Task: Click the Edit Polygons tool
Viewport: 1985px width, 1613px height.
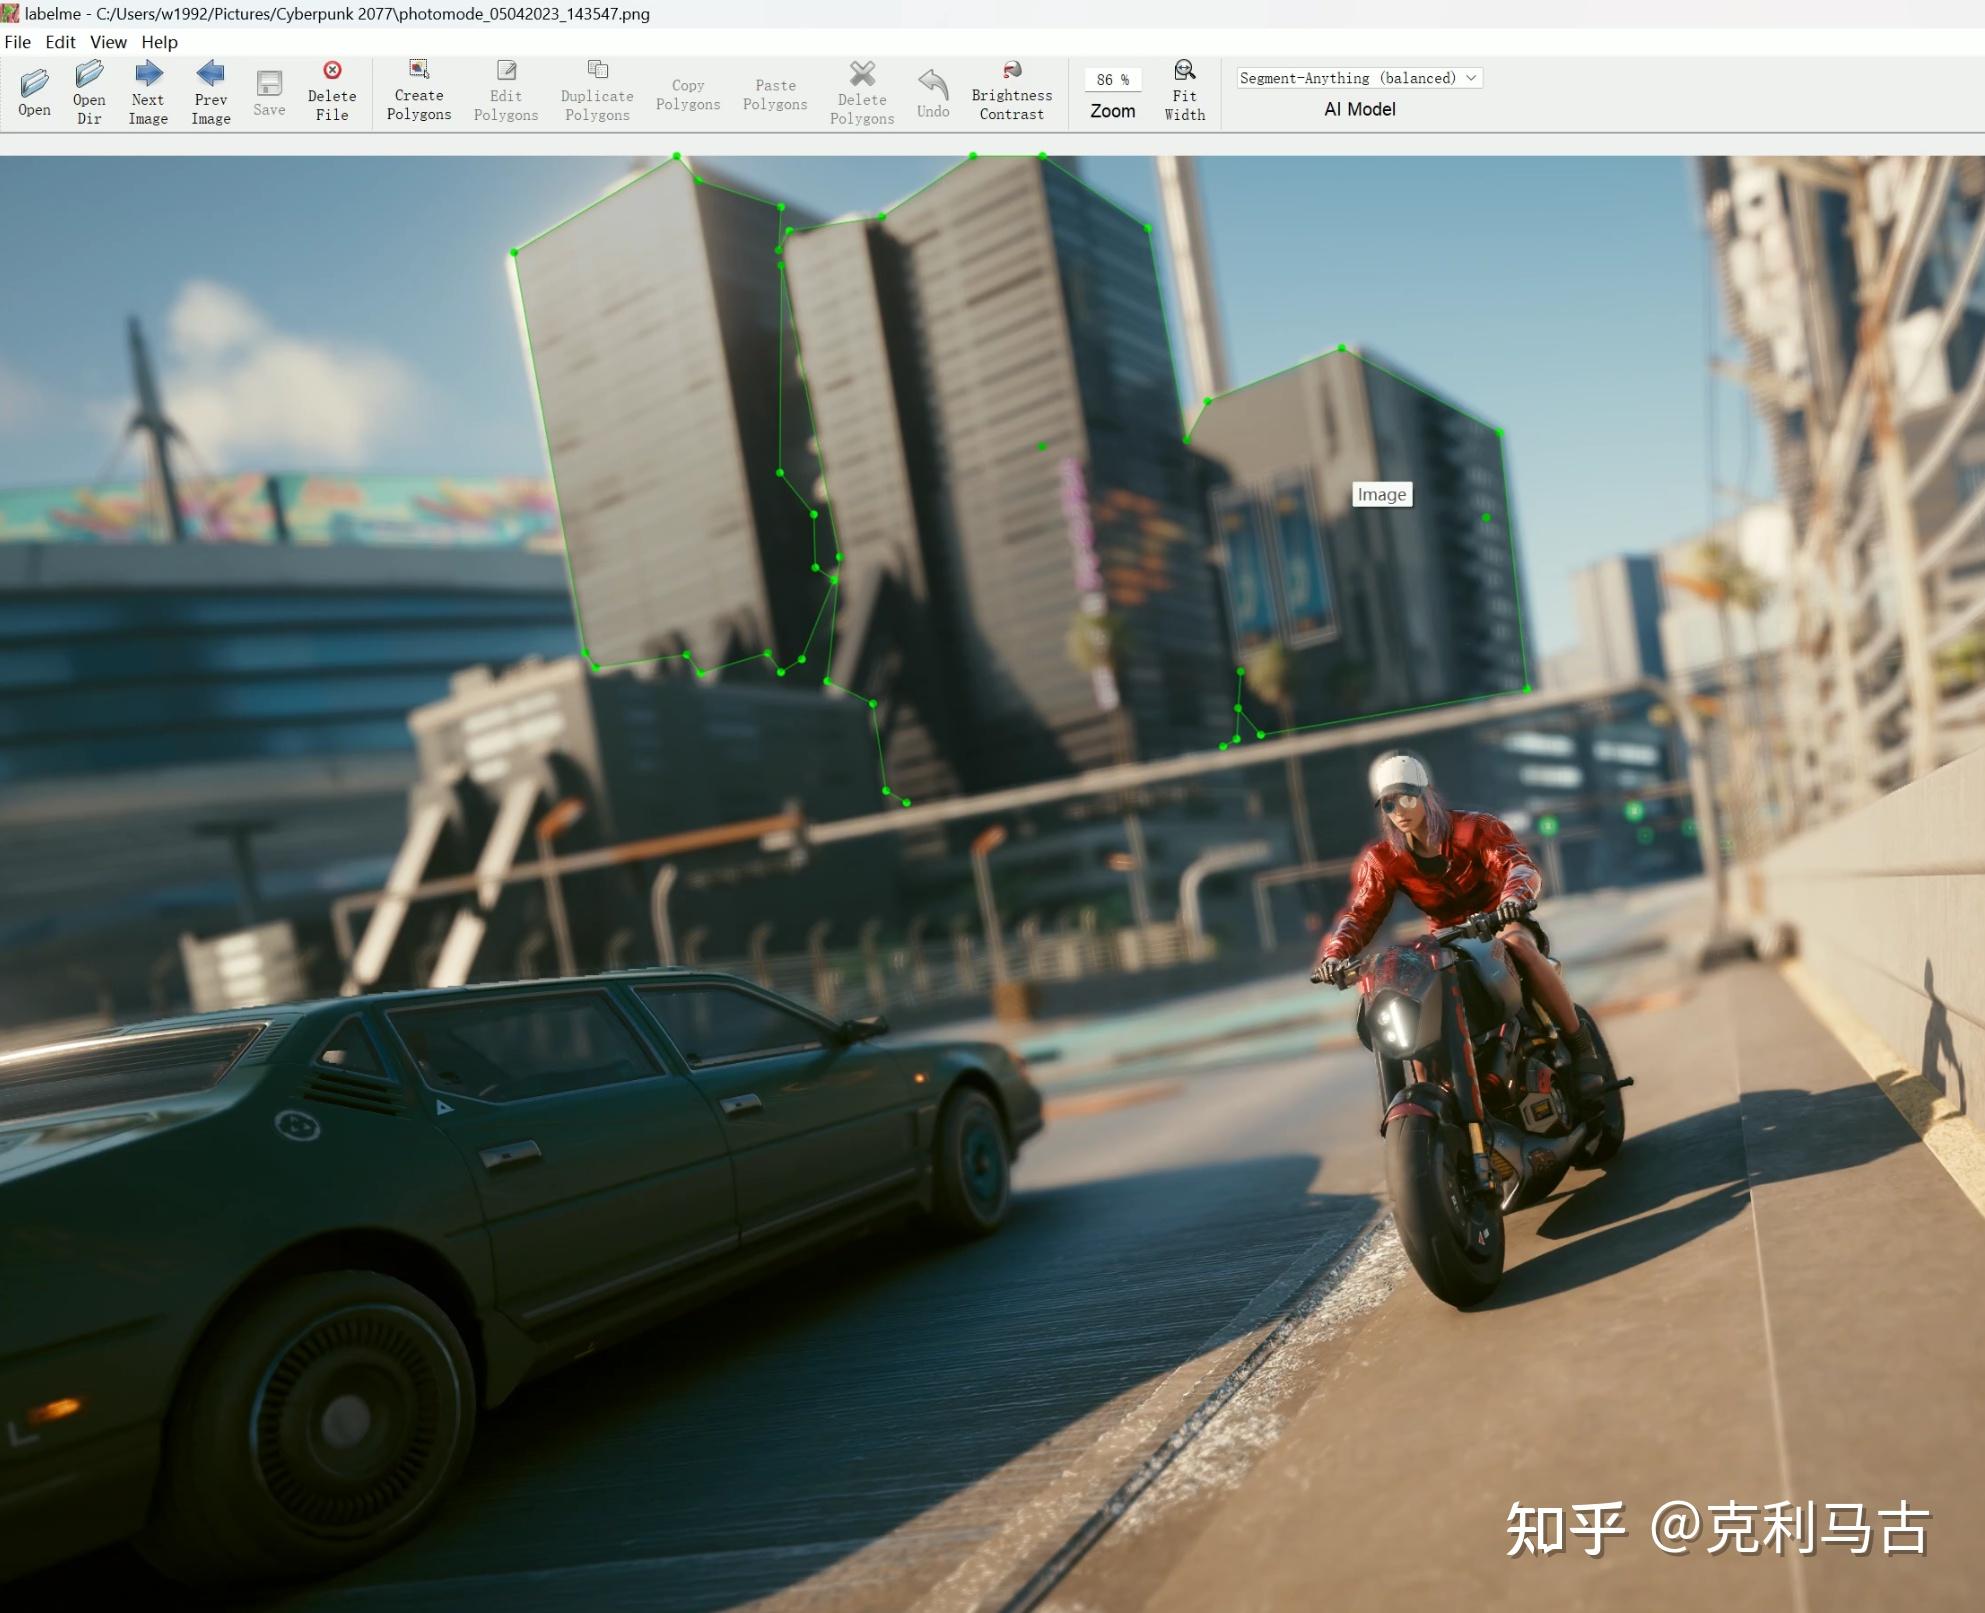Action: click(x=506, y=71)
